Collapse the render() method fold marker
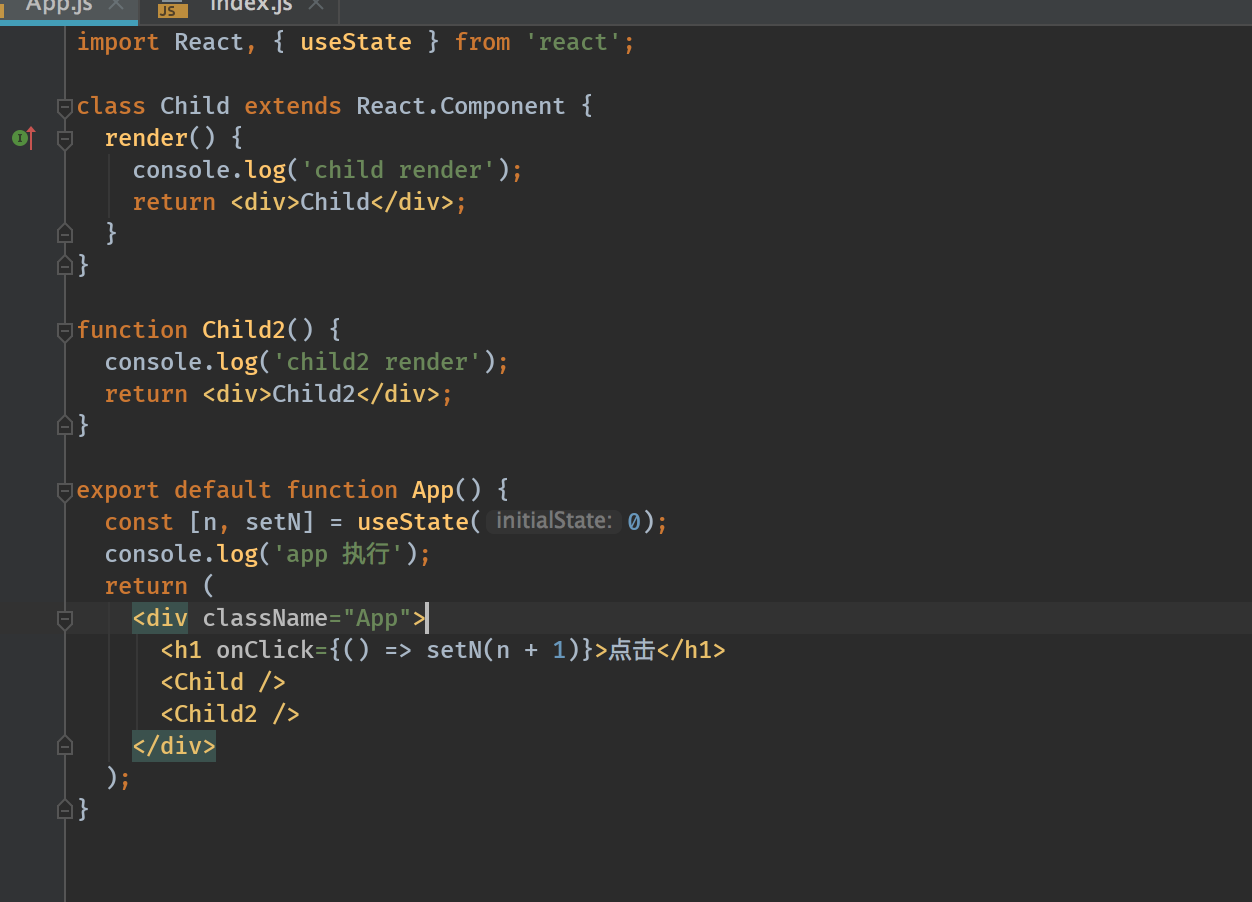This screenshot has height=902, width=1252. (x=65, y=139)
